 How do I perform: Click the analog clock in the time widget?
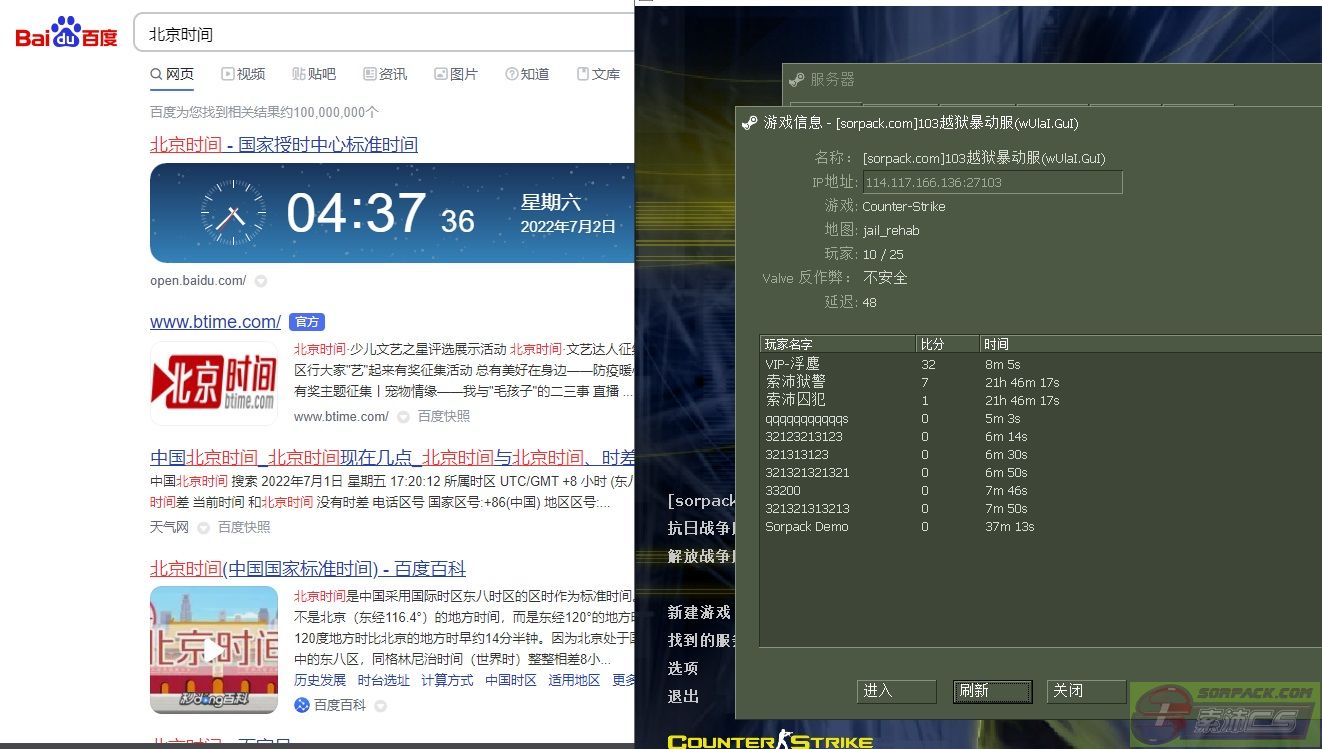pyautogui.click(x=233, y=213)
